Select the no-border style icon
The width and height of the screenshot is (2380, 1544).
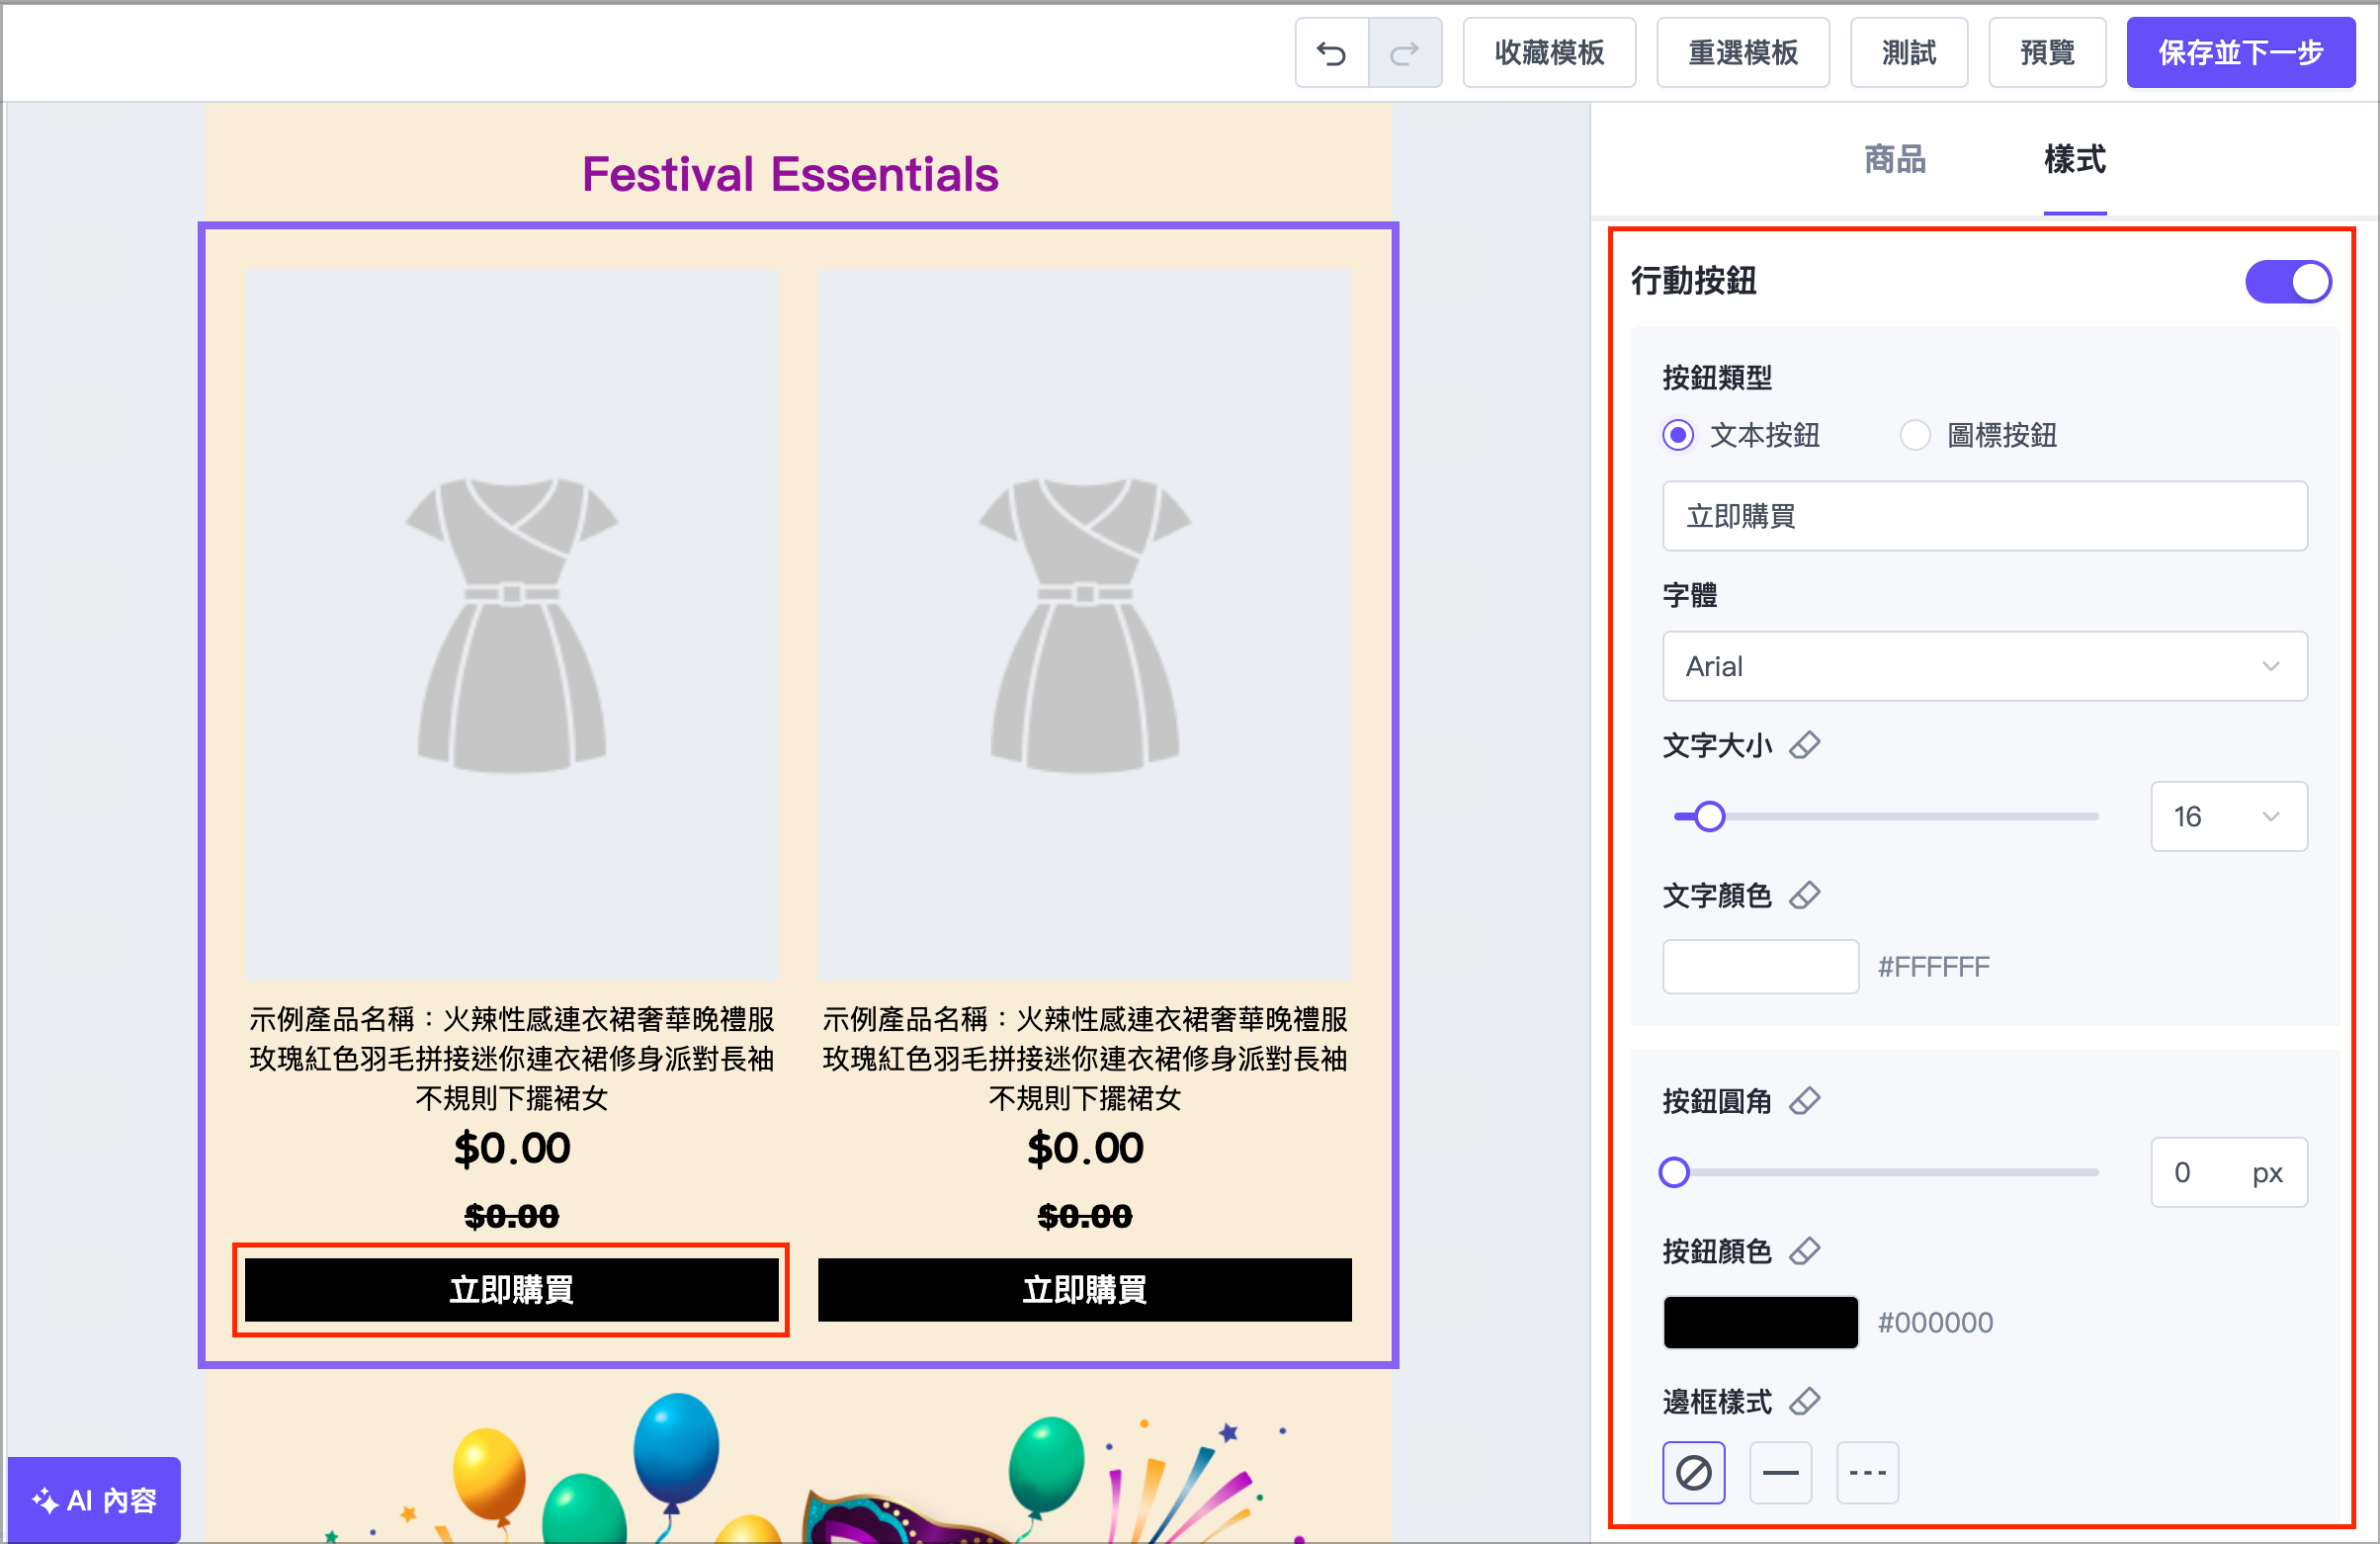[1693, 1472]
